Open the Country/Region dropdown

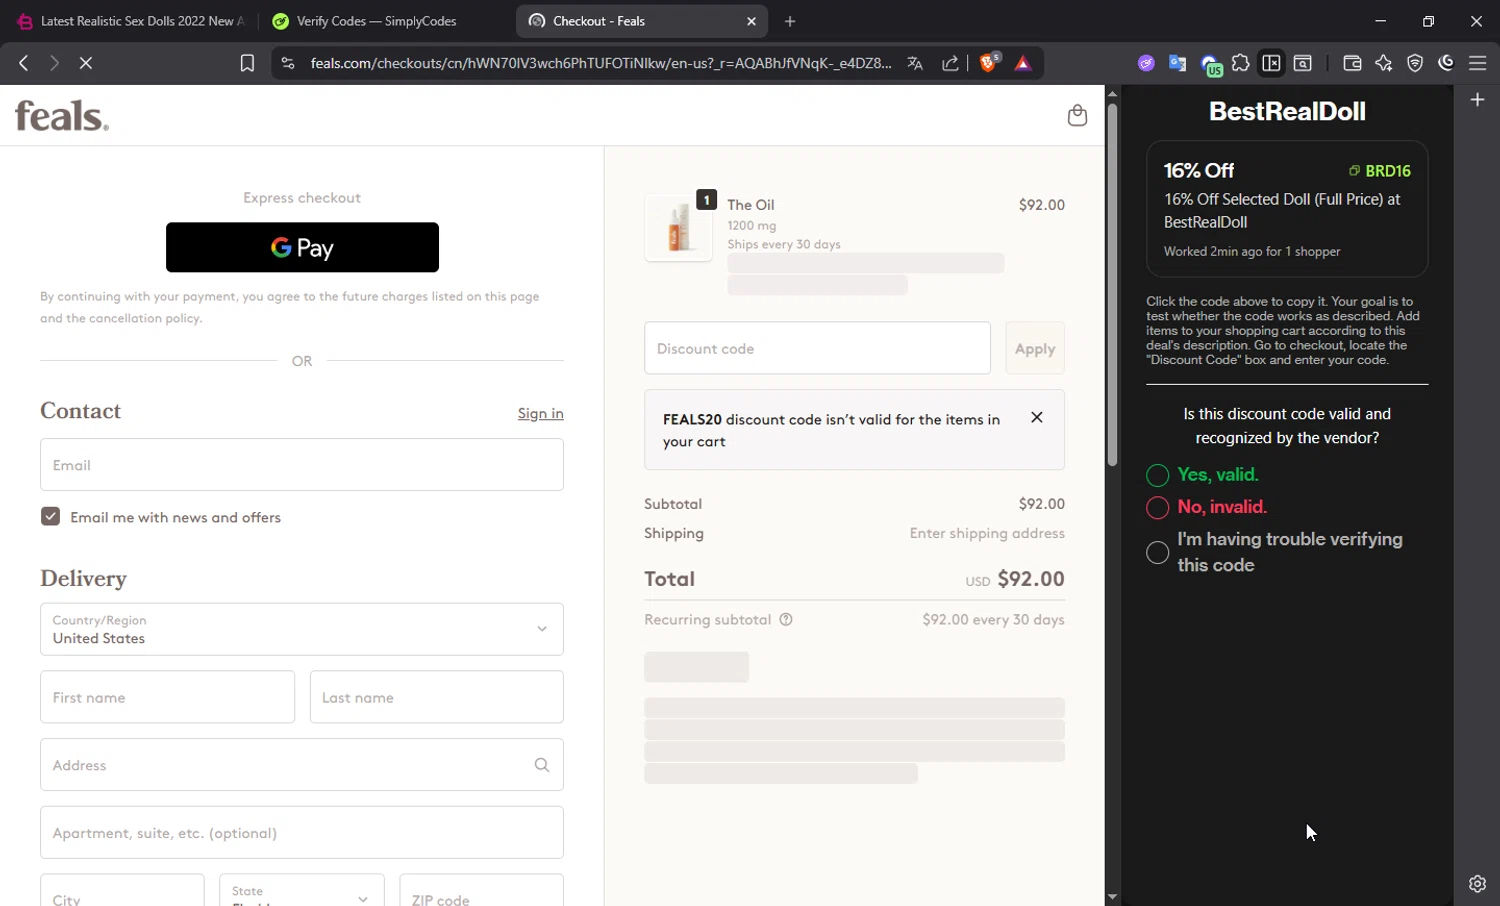click(x=302, y=629)
